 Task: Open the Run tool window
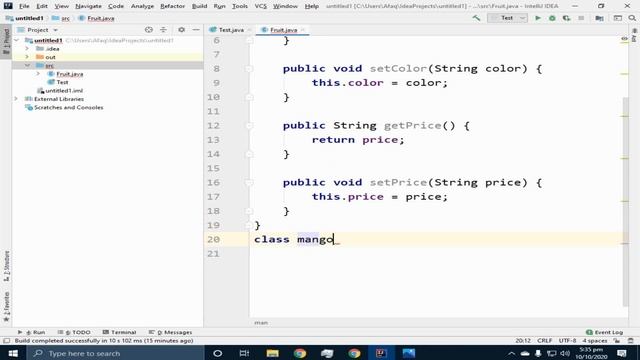tap(32, 332)
